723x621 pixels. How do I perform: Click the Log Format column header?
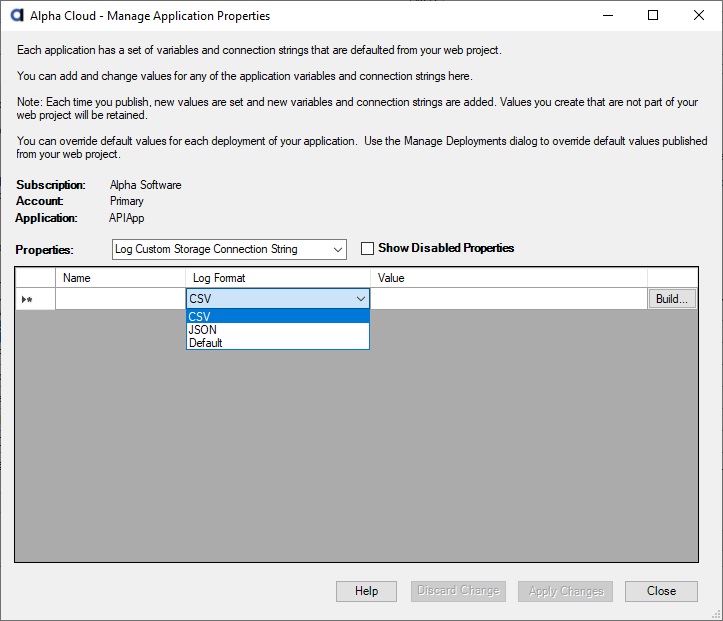(278, 278)
